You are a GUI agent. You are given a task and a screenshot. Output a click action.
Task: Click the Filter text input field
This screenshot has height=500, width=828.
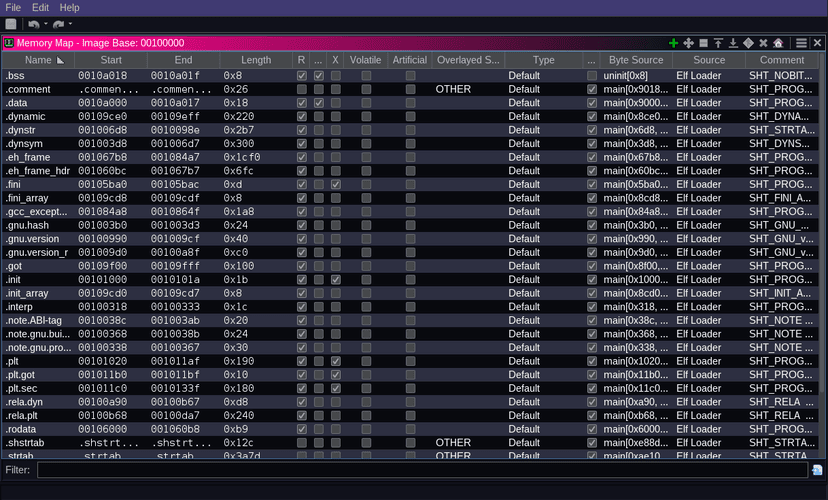(x=421, y=470)
